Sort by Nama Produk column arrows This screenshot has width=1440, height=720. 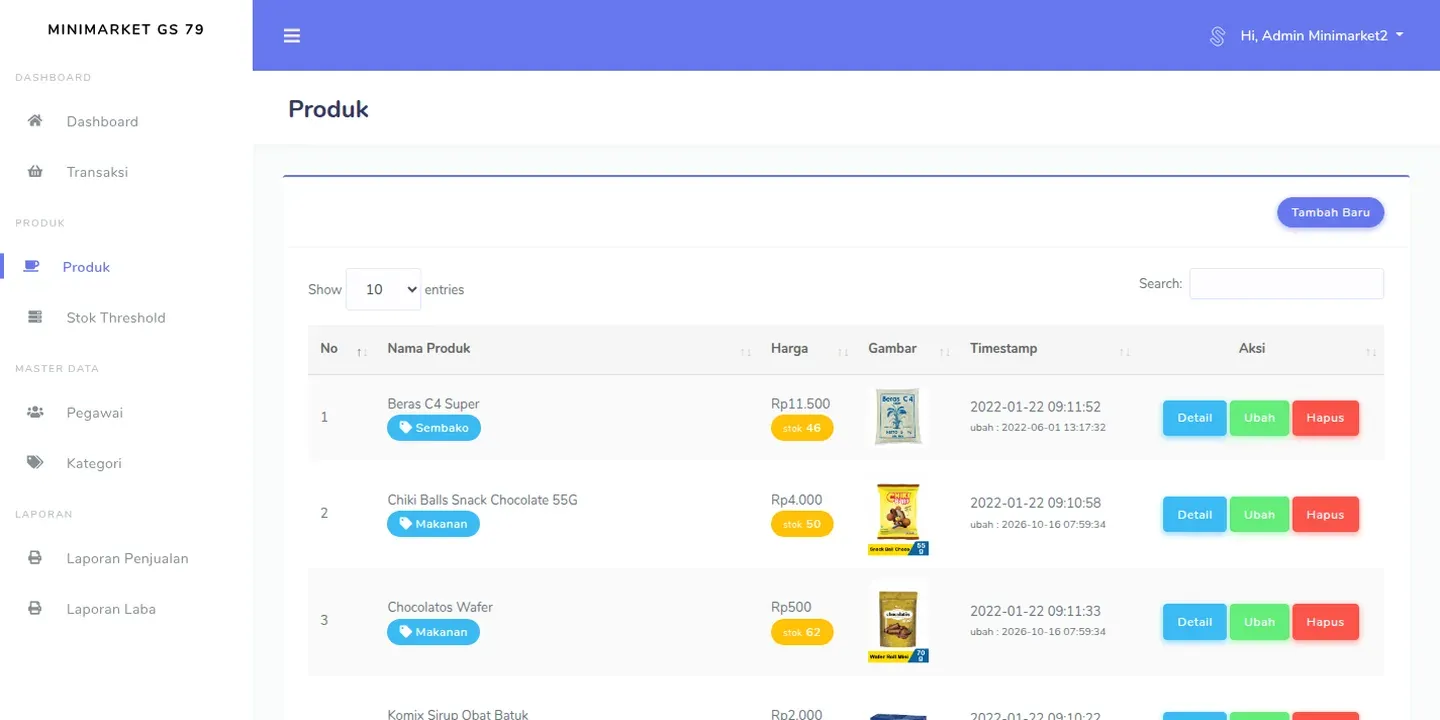(x=746, y=352)
